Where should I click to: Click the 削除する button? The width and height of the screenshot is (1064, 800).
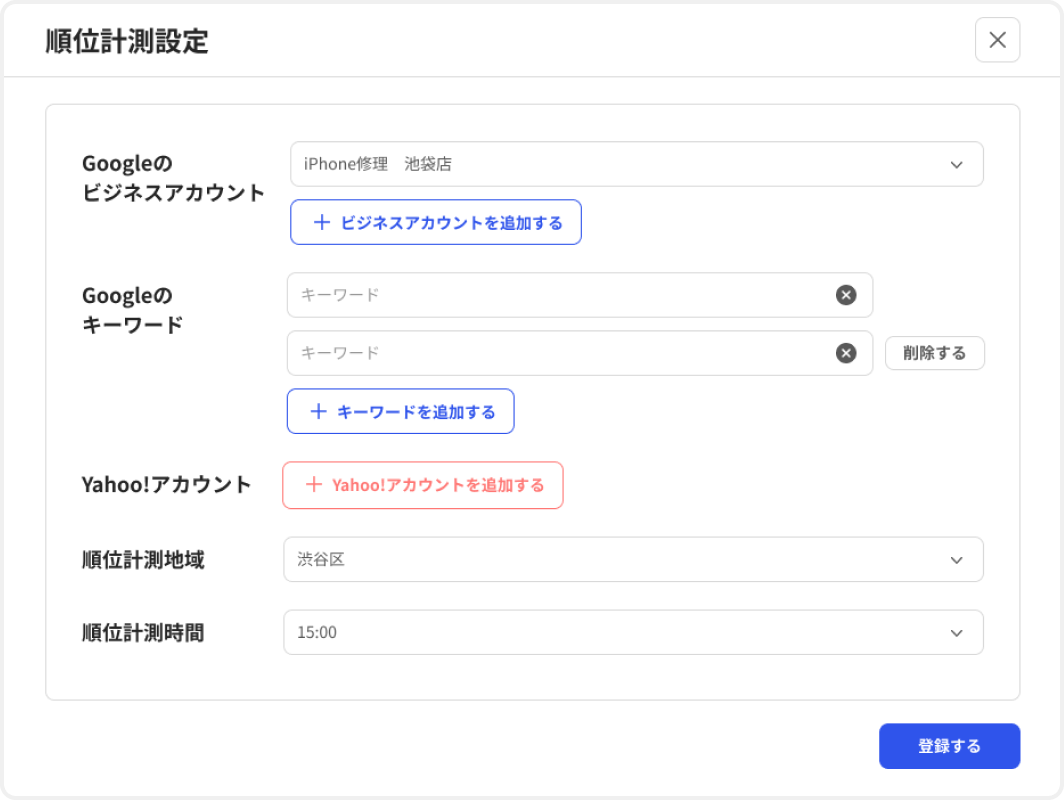pos(934,353)
